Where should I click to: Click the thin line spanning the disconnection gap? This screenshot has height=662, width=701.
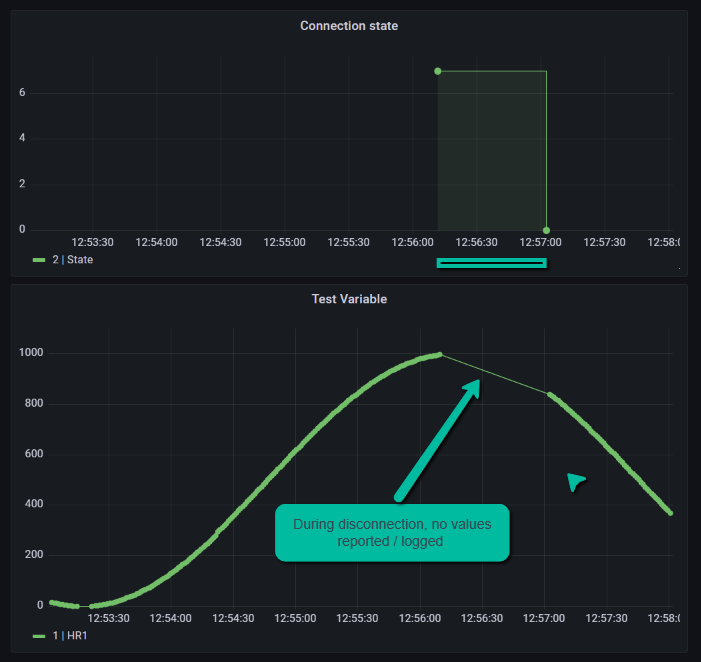tap(495, 374)
